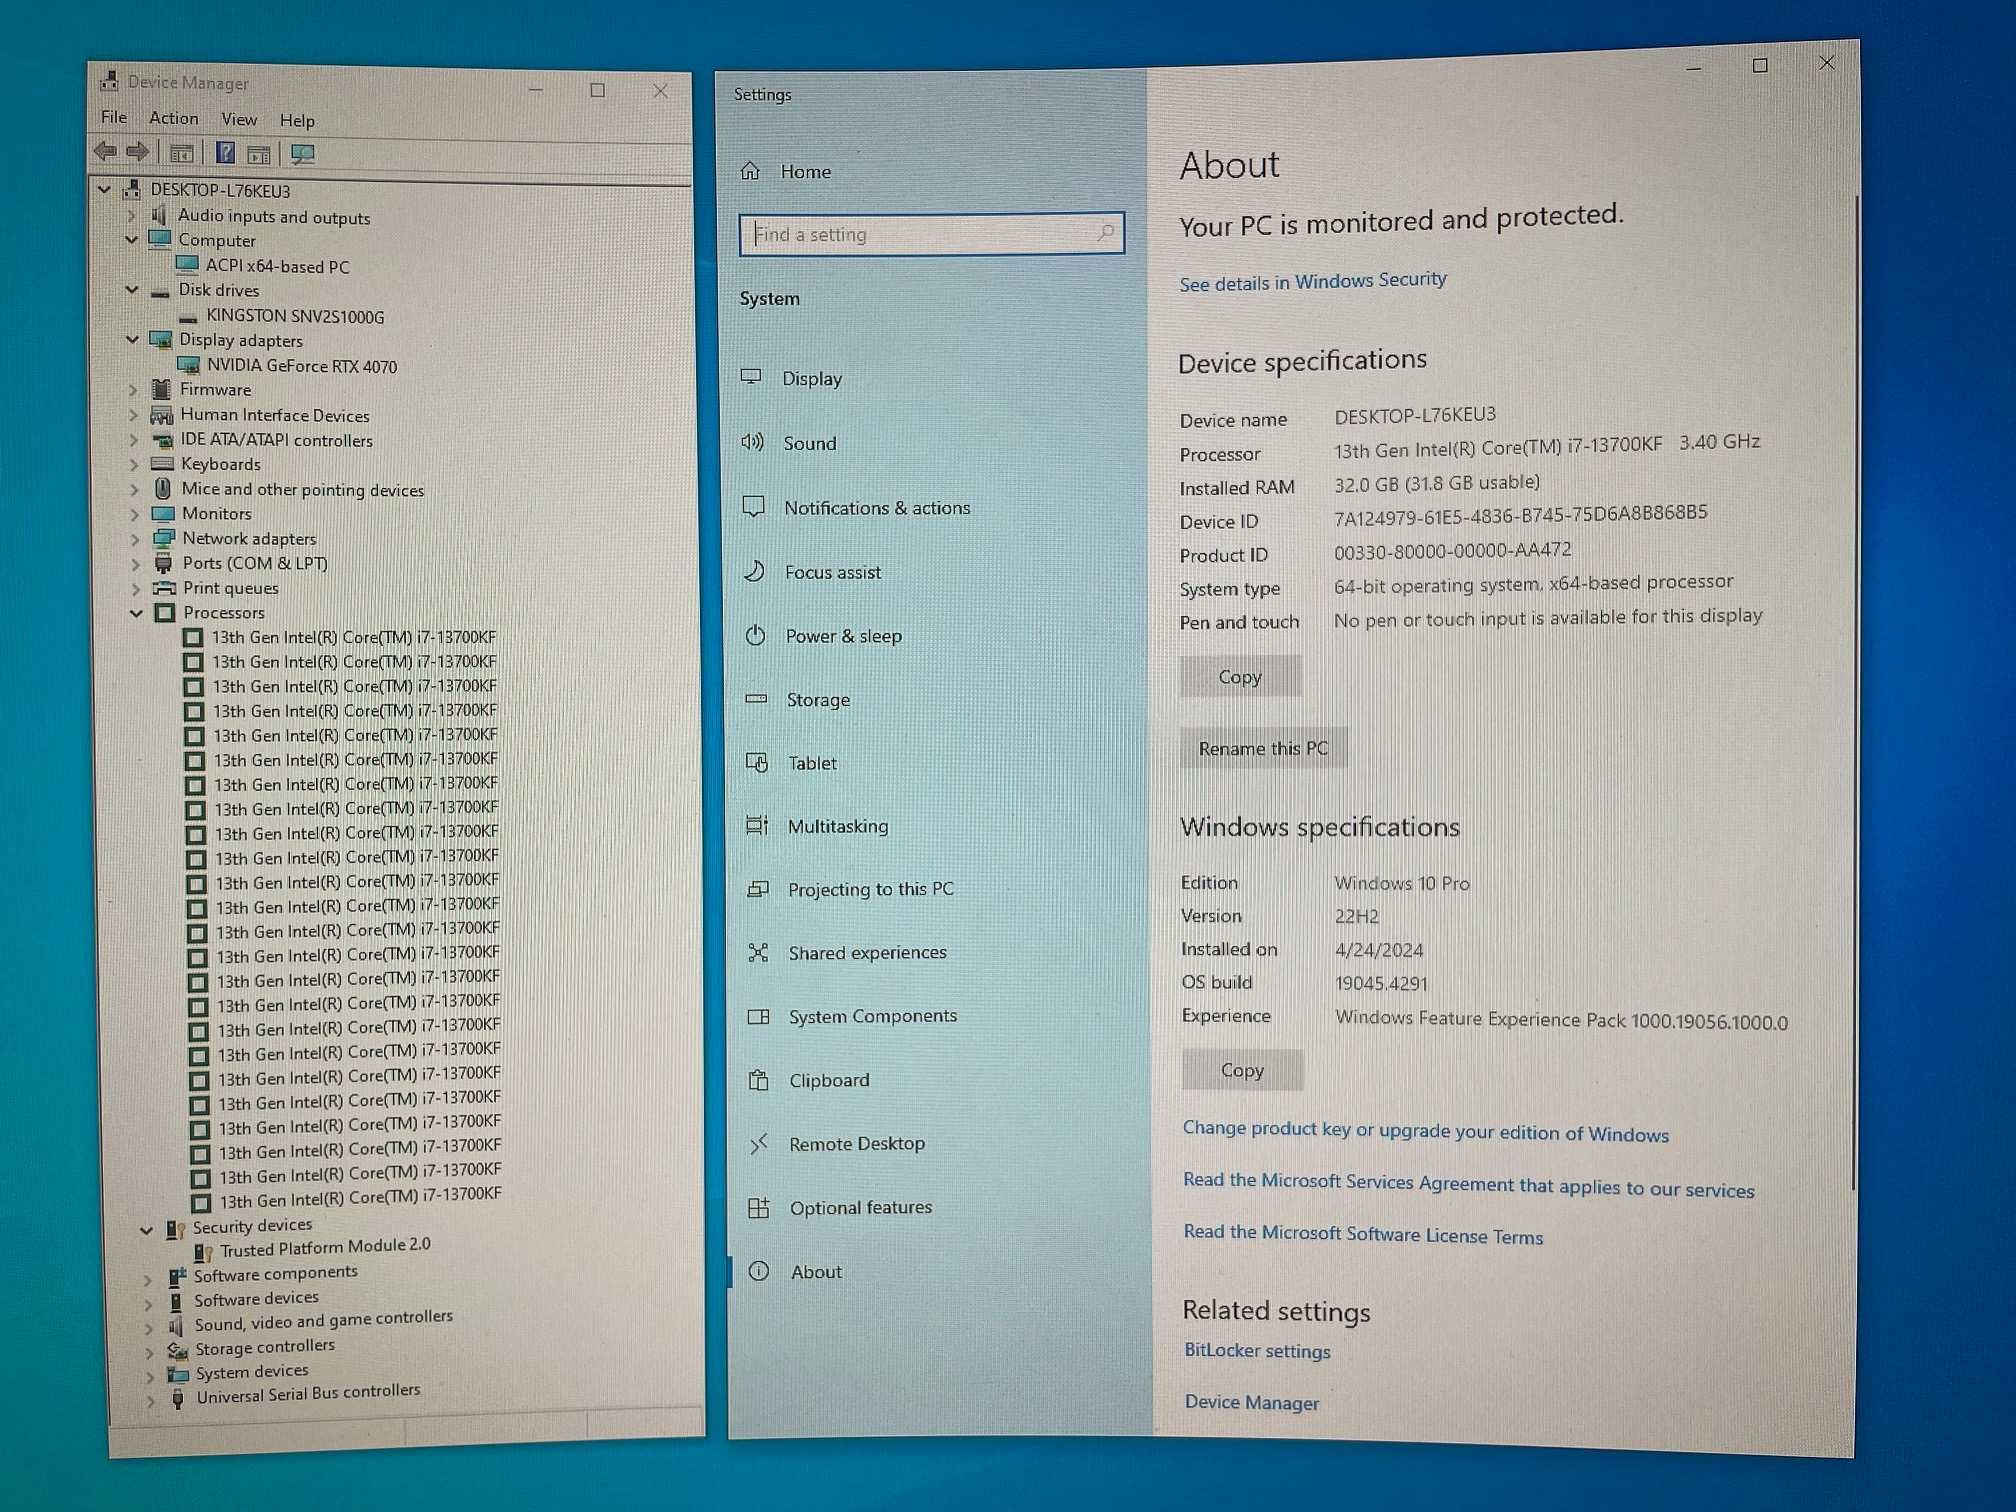Collapse the Display adapters node
Image resolution: width=2016 pixels, height=1512 pixels.
pyautogui.click(x=133, y=339)
